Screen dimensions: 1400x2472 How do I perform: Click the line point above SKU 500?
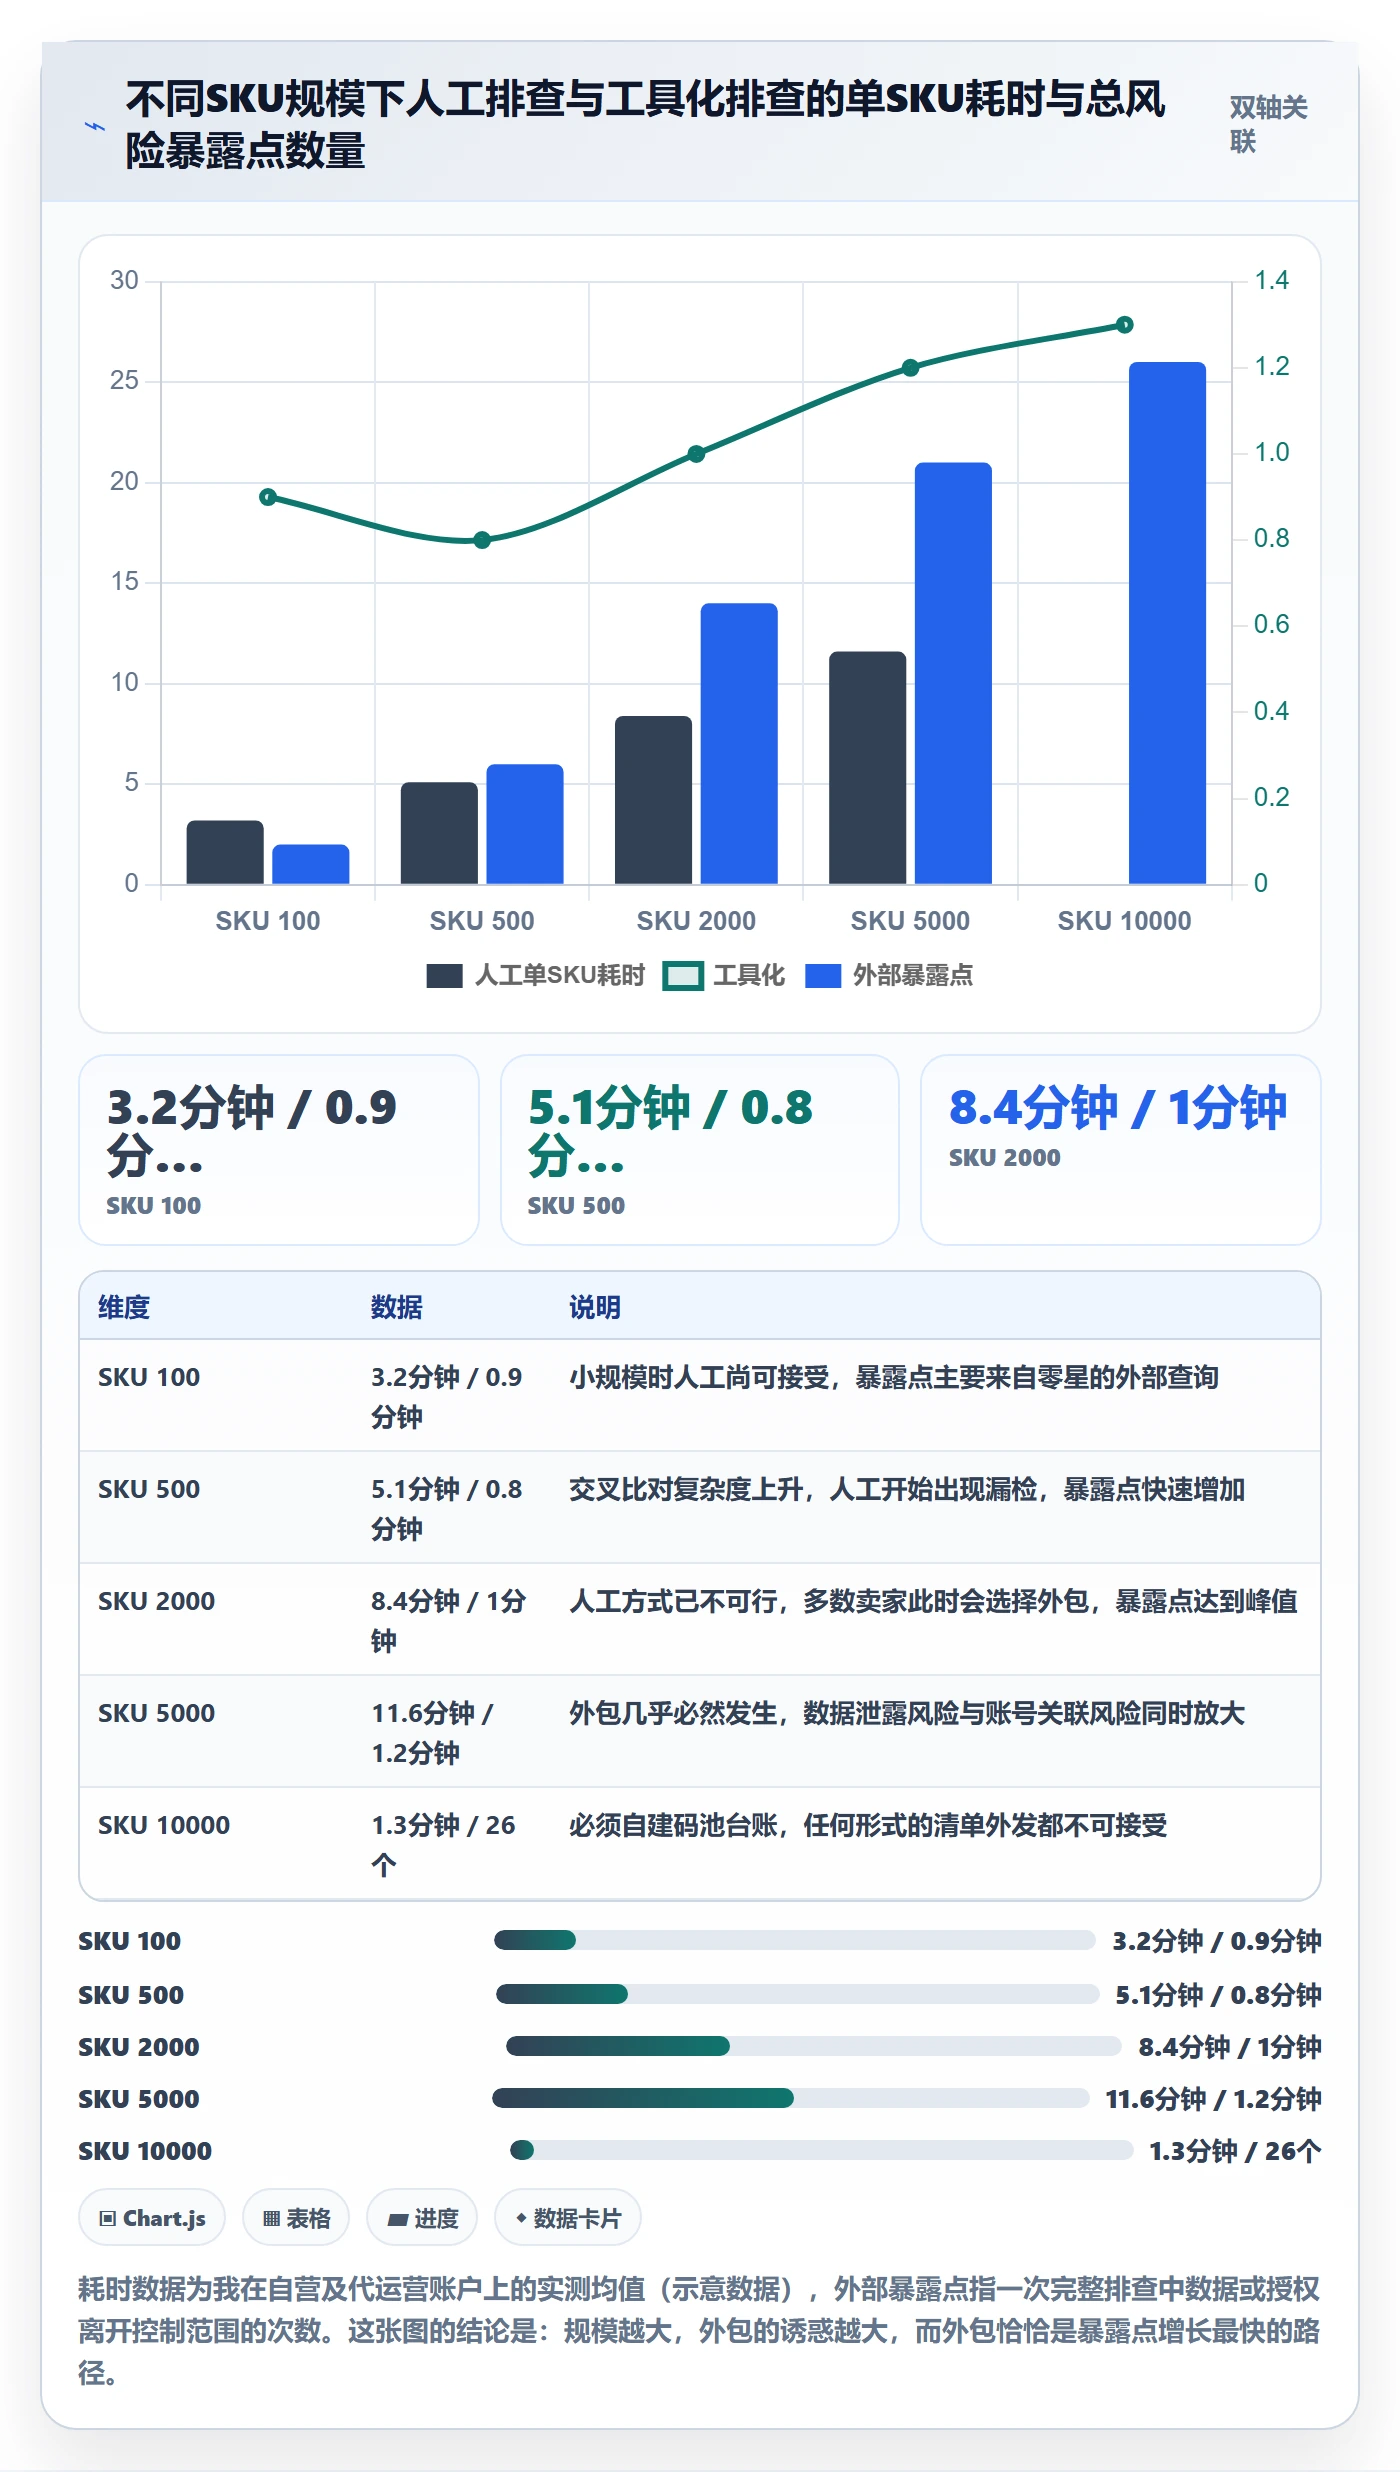pyautogui.click(x=482, y=540)
